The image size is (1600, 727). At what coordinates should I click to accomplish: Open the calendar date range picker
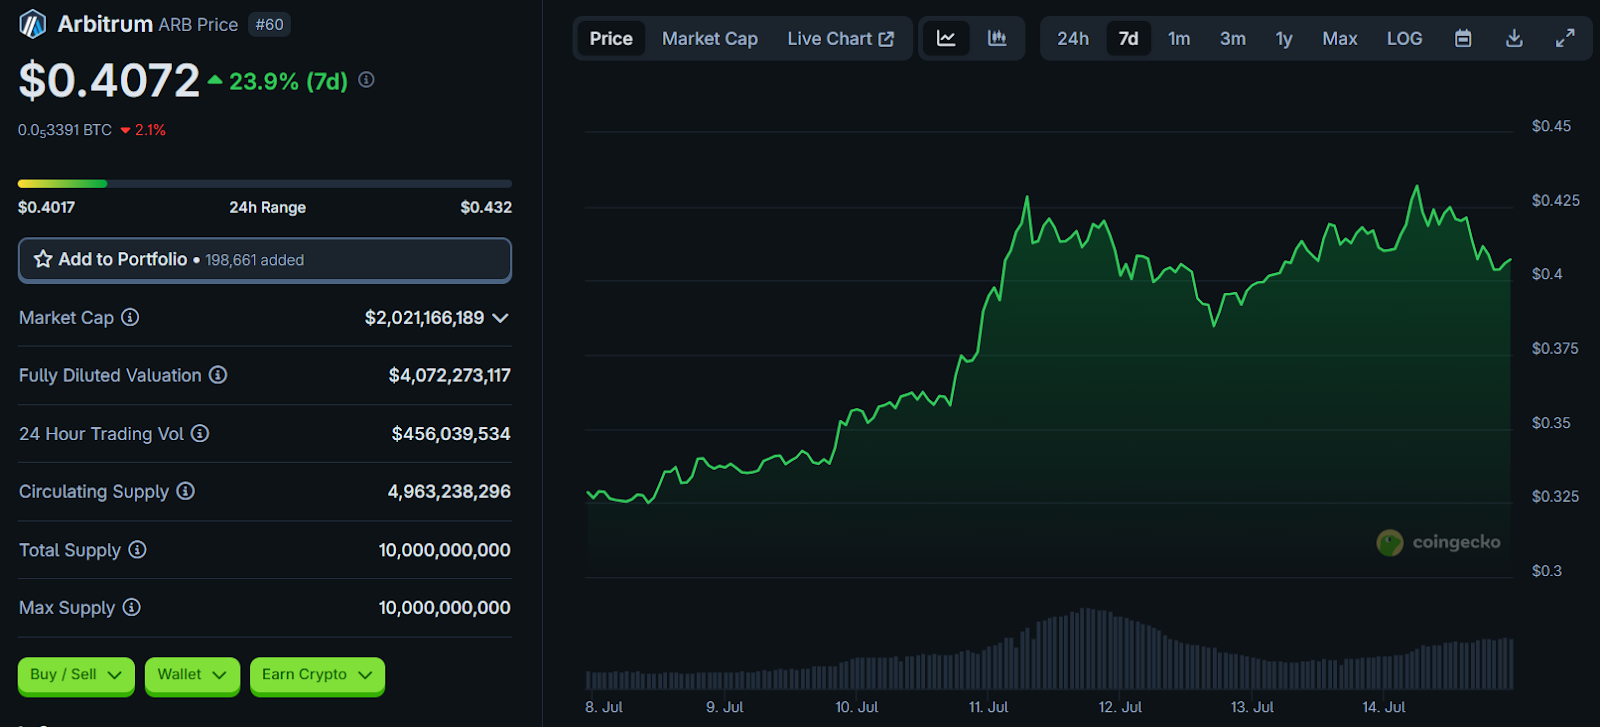[x=1463, y=38]
